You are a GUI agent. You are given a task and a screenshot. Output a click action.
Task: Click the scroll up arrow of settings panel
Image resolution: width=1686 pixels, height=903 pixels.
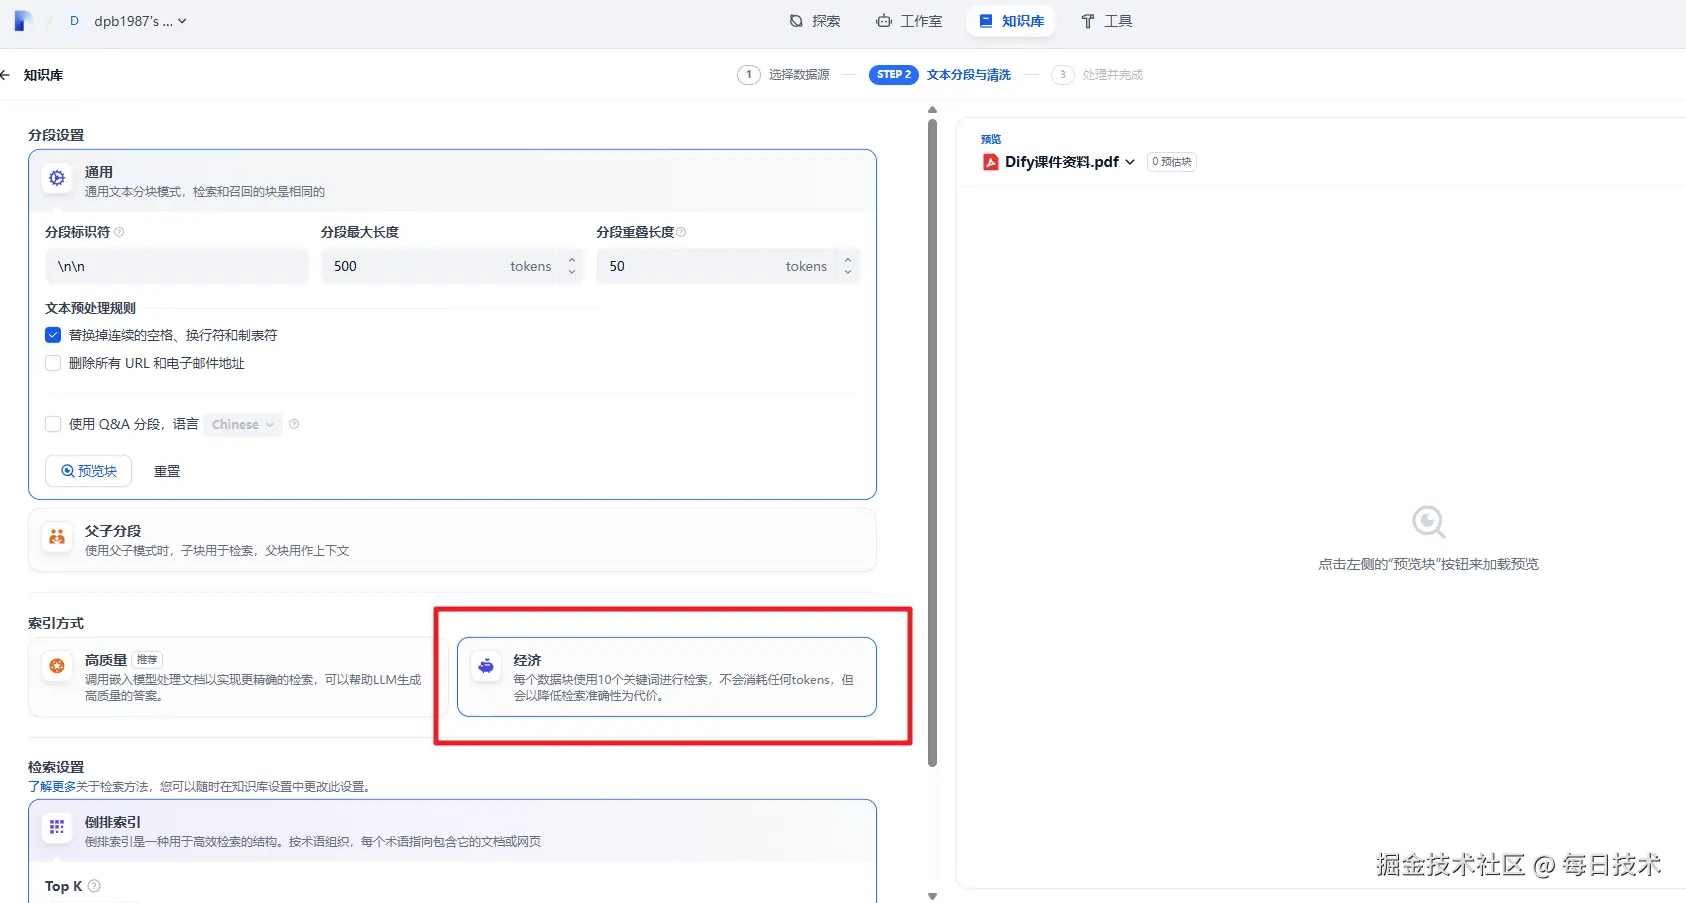coord(932,110)
